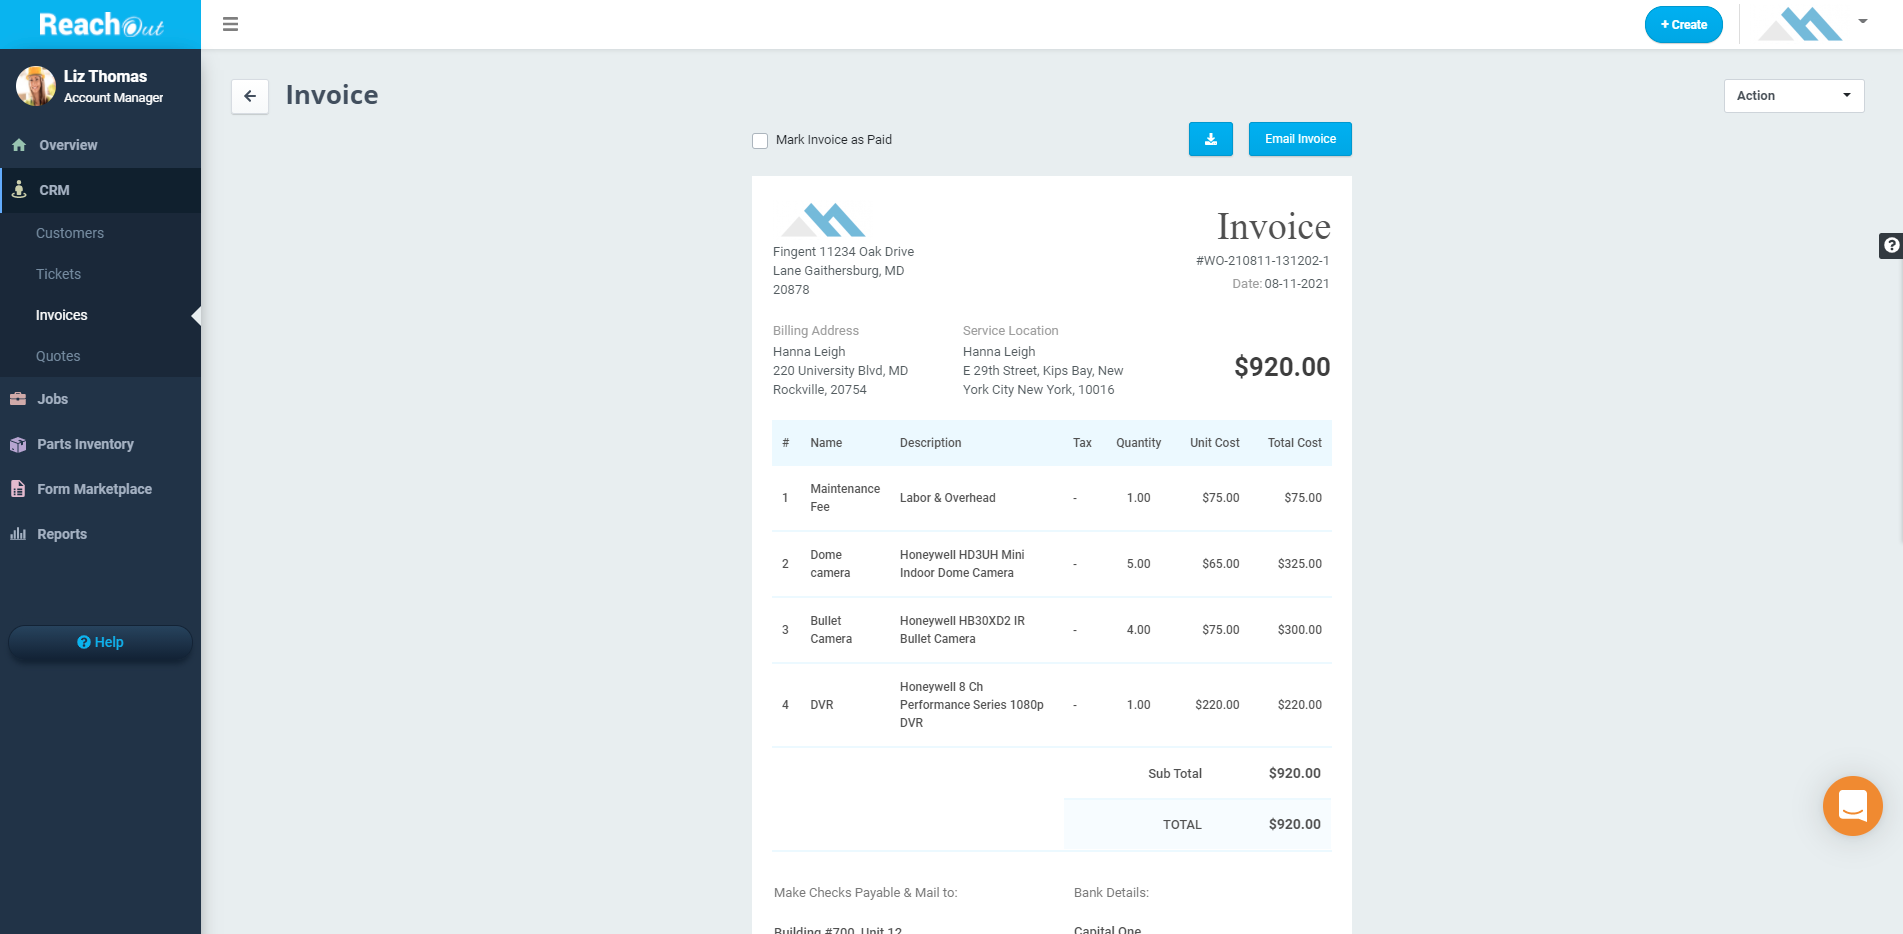Click the Overview home icon

(19, 145)
